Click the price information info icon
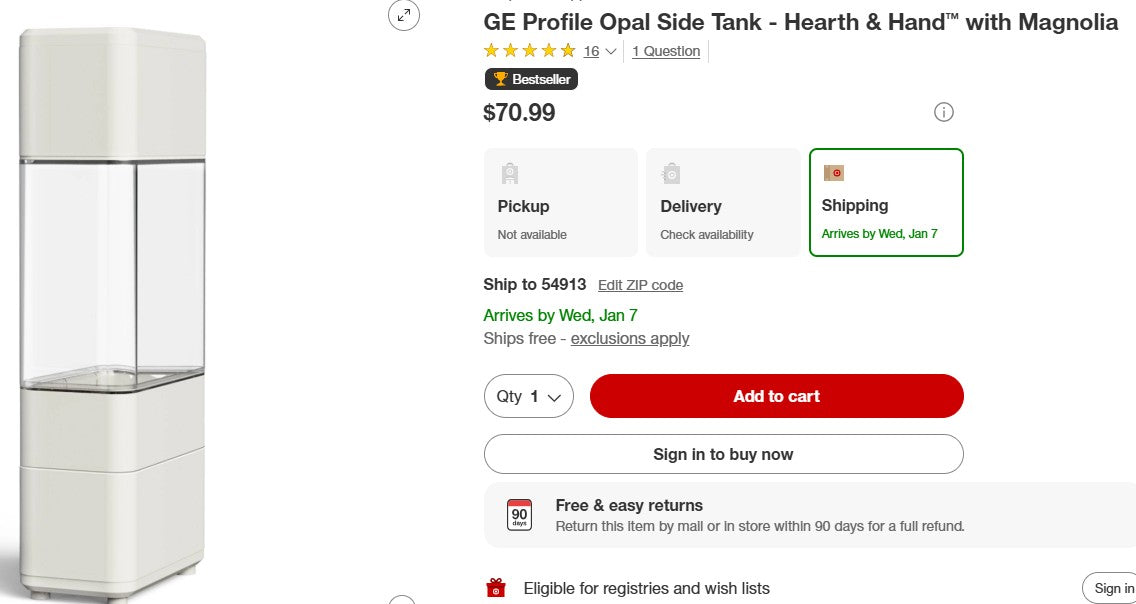This screenshot has width=1136, height=604. pyautogui.click(x=944, y=112)
